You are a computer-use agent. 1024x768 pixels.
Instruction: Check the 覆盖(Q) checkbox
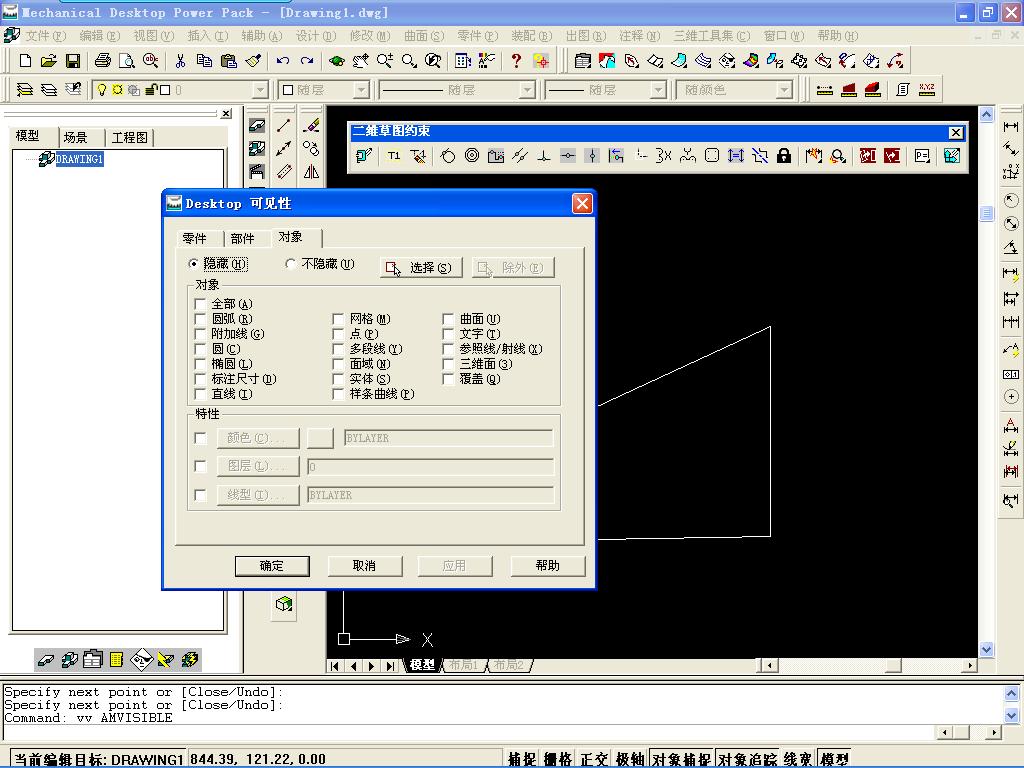448,379
